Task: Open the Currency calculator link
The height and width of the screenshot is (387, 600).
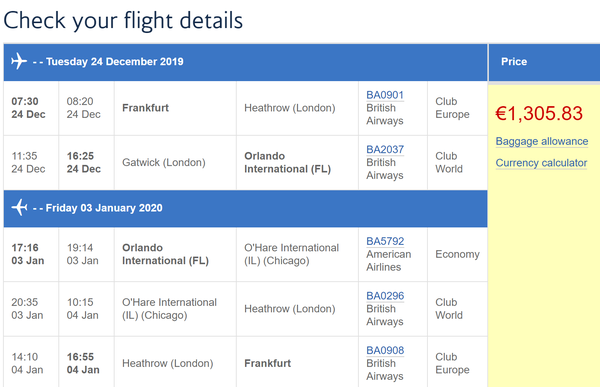Action: (x=541, y=163)
